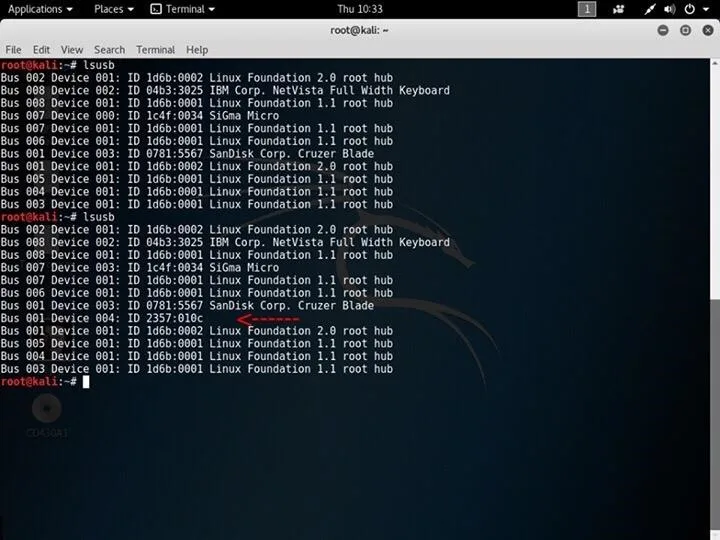Open the Applications dropdown menu

coord(40,9)
